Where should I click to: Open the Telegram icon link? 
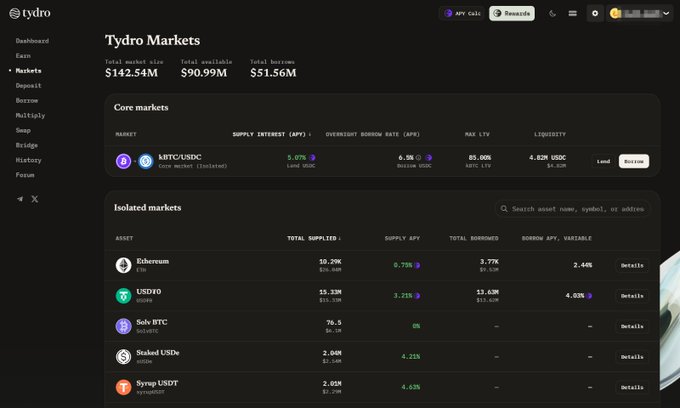(20, 199)
